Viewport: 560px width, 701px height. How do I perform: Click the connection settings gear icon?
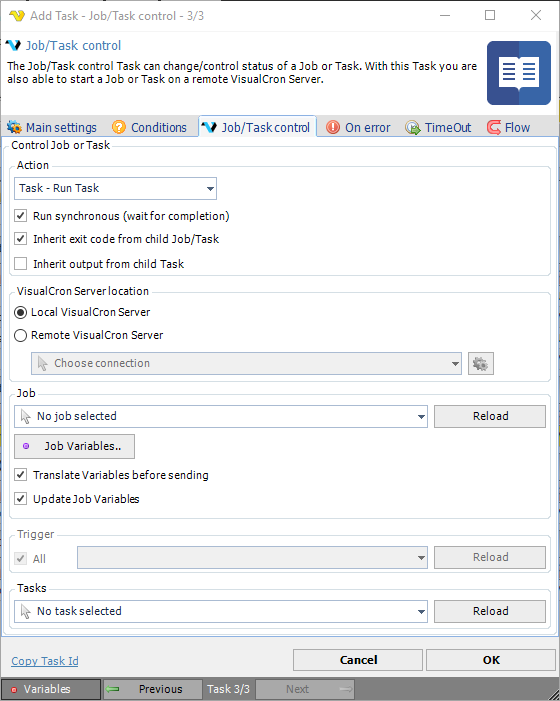(x=480, y=363)
